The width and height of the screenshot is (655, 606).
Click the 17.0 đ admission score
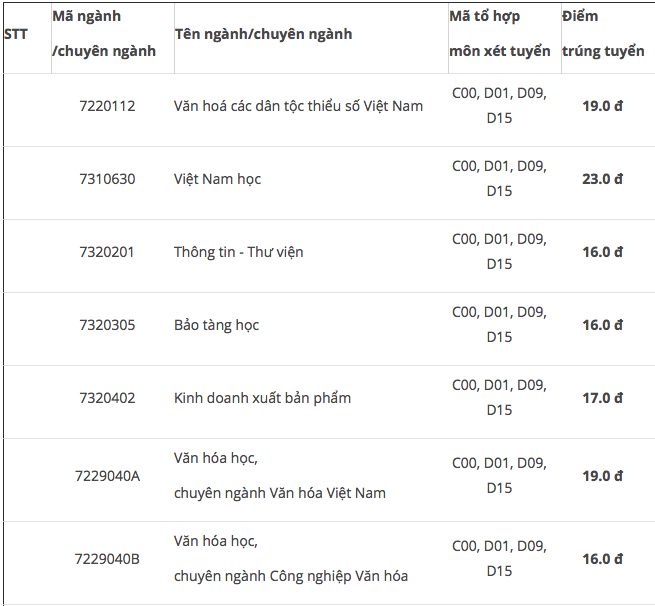tap(602, 398)
